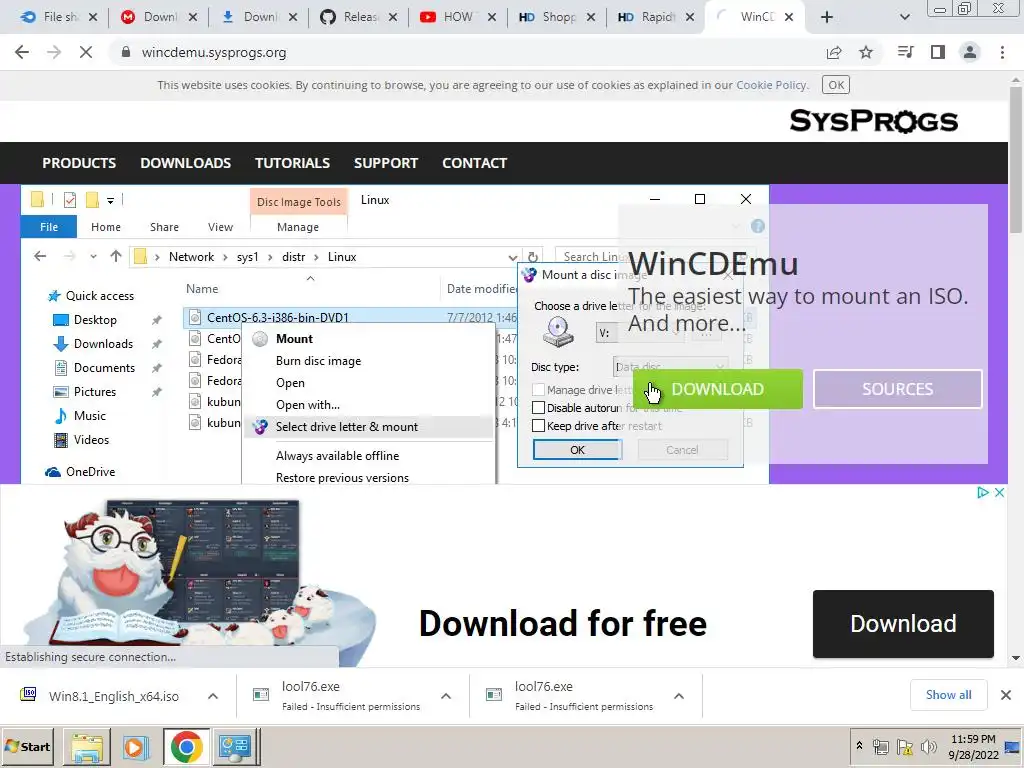Open the SysProgs logo home link
Screen dimensions: 1024x768
[x=874, y=121]
